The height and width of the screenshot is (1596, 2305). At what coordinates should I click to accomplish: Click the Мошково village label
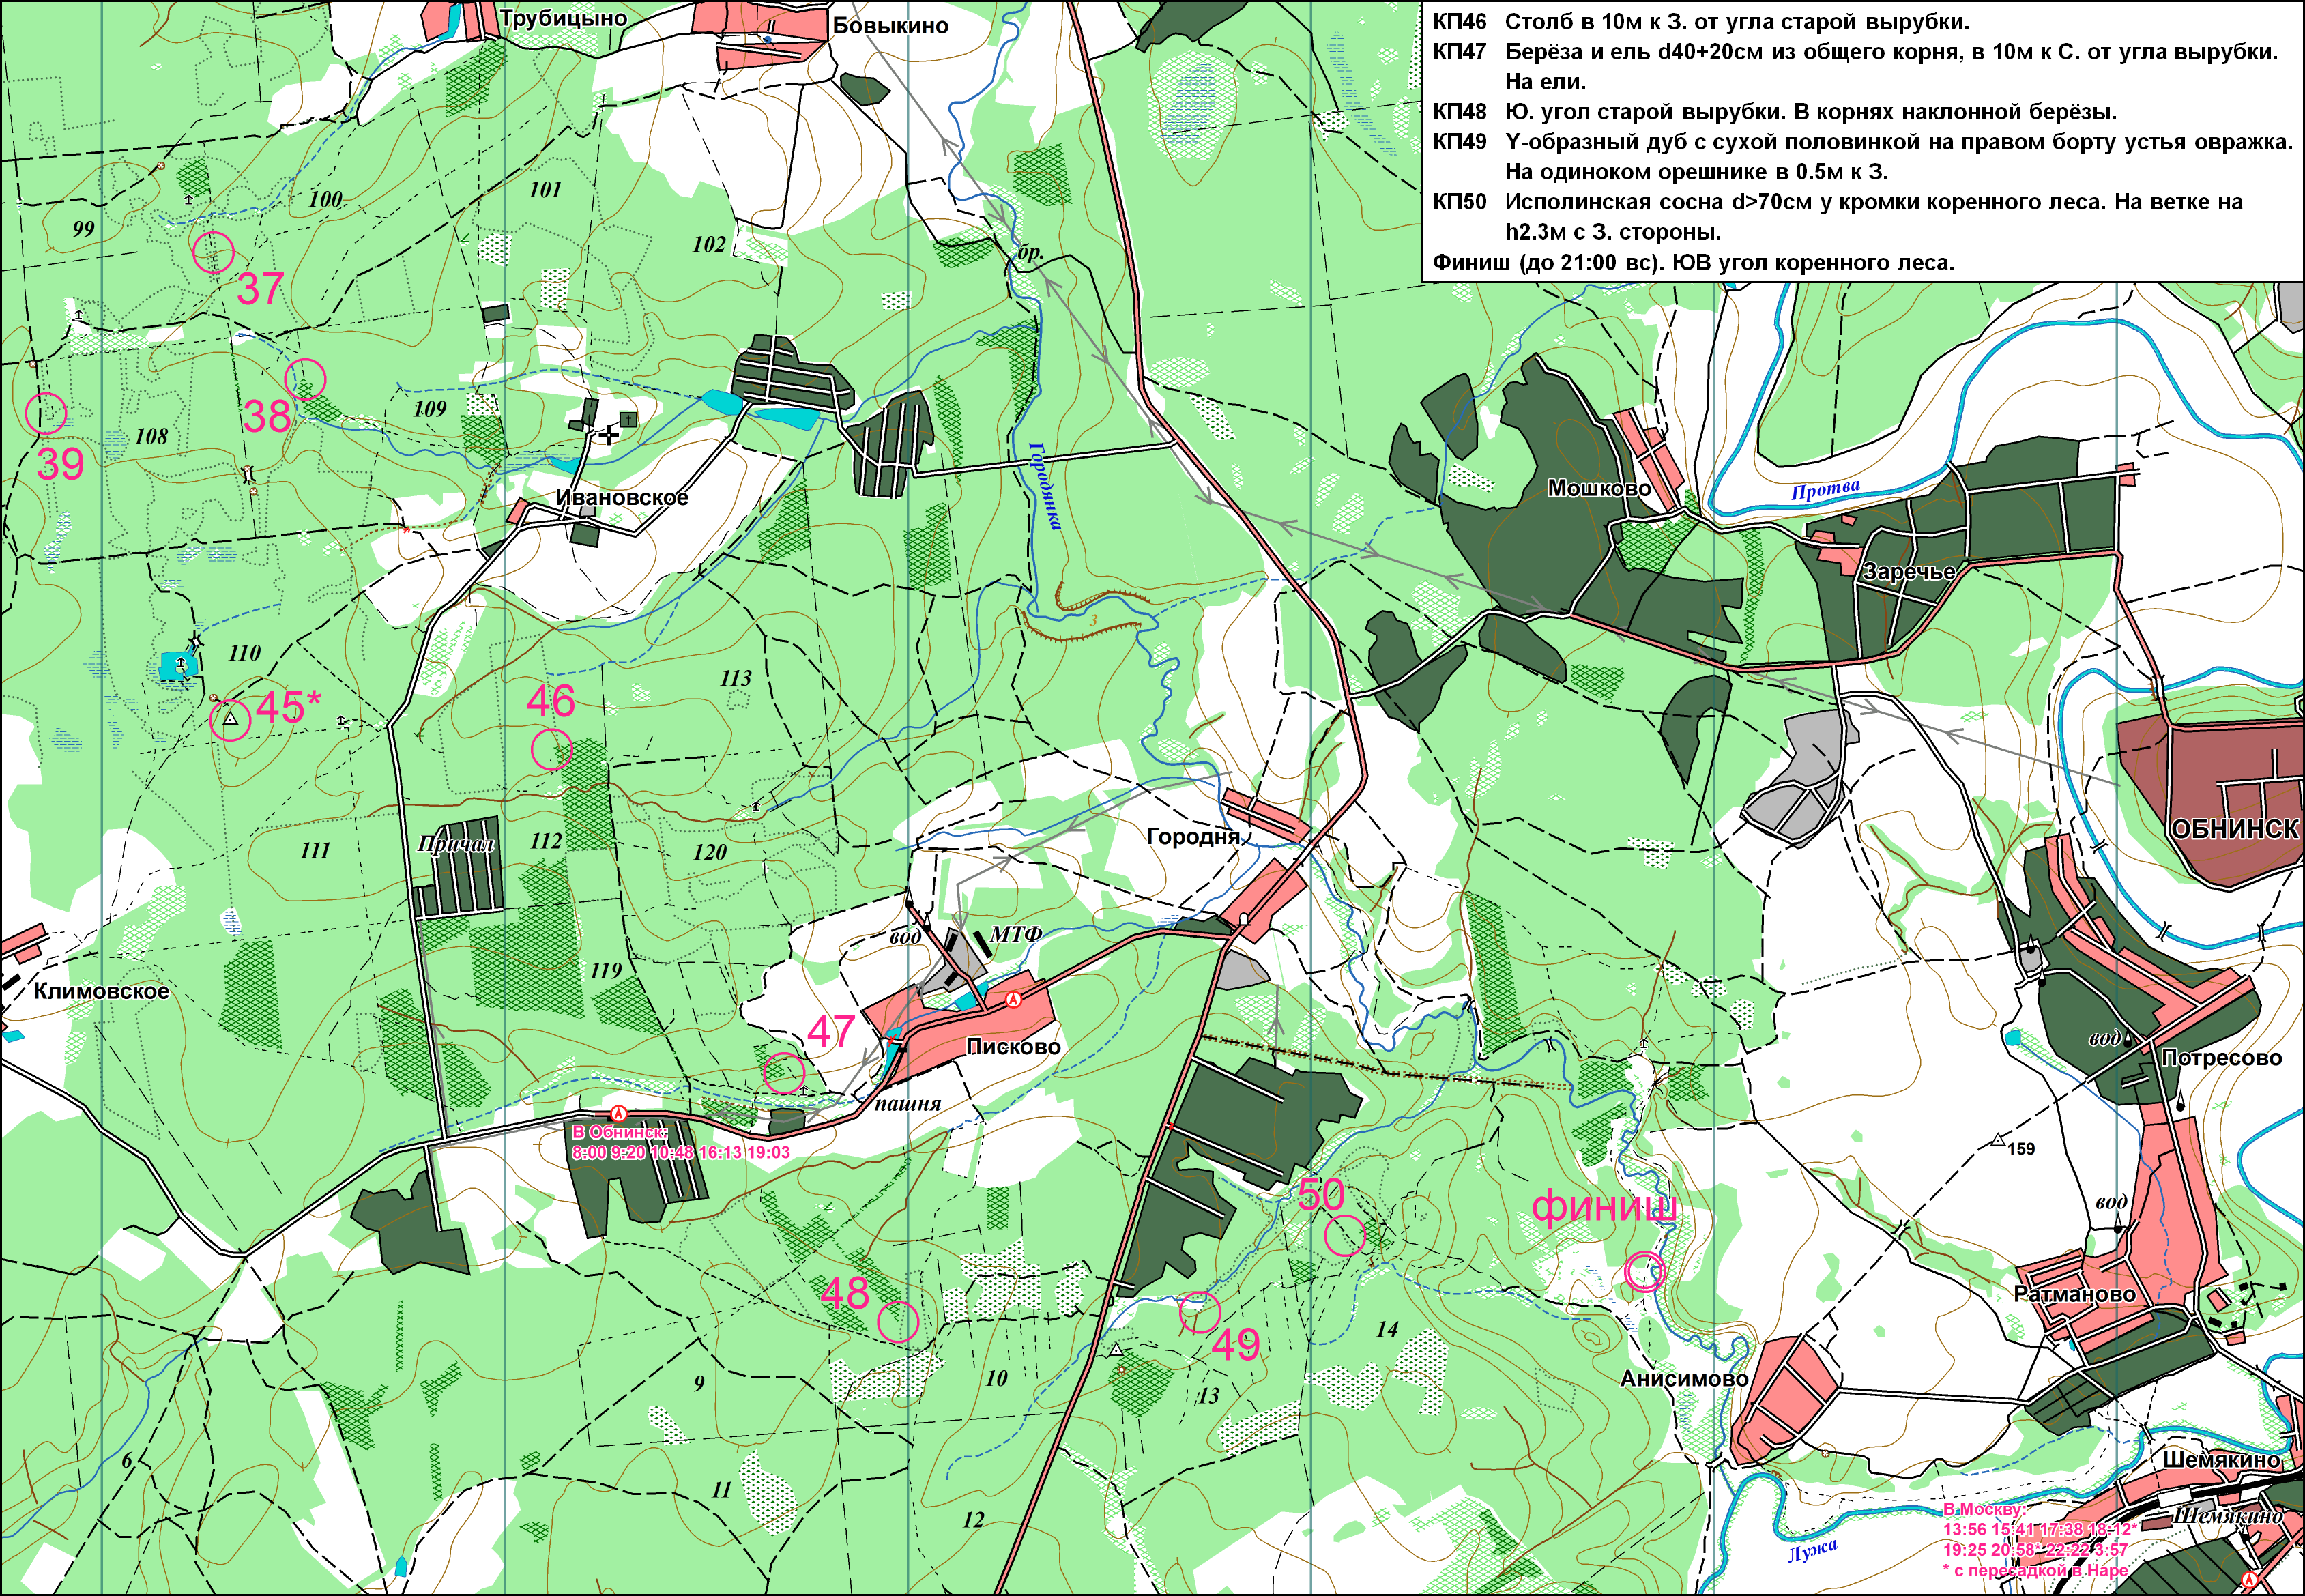coord(1599,488)
